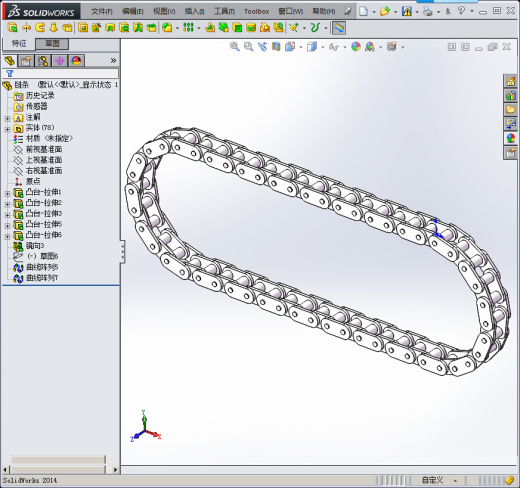Open the 文件(F) menu
This screenshot has width=520, height=488.
click(102, 11)
